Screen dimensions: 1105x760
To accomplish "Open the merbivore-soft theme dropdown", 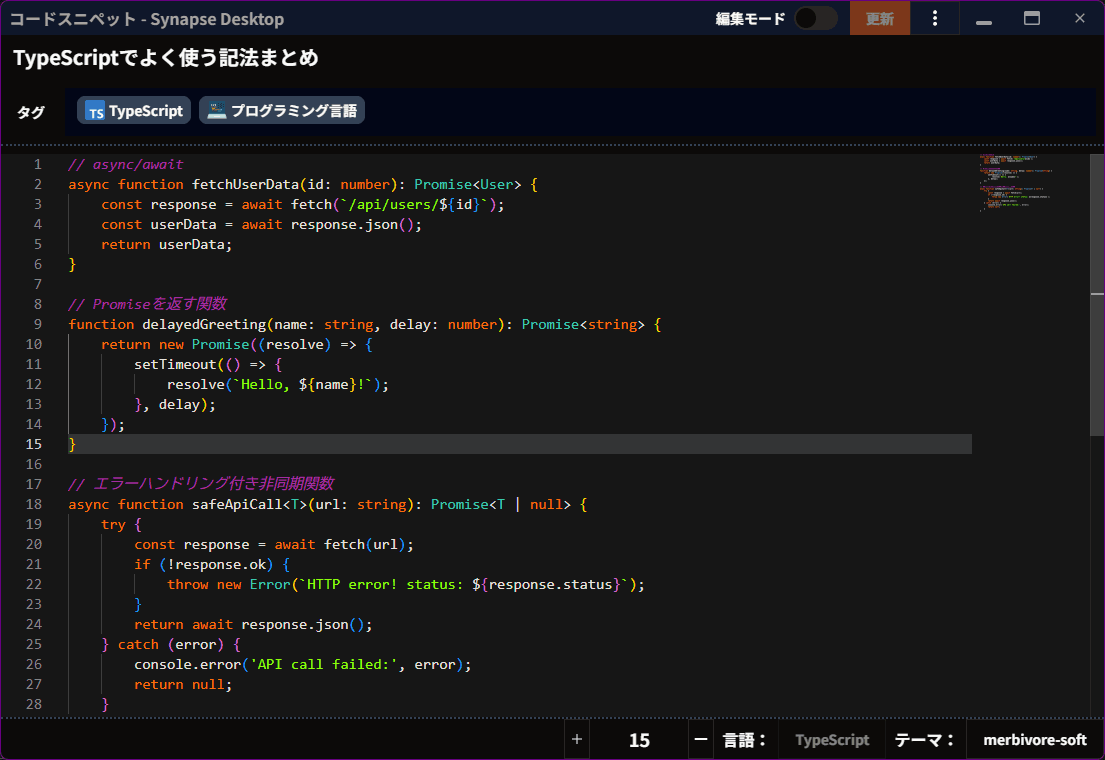I will pos(1034,740).
